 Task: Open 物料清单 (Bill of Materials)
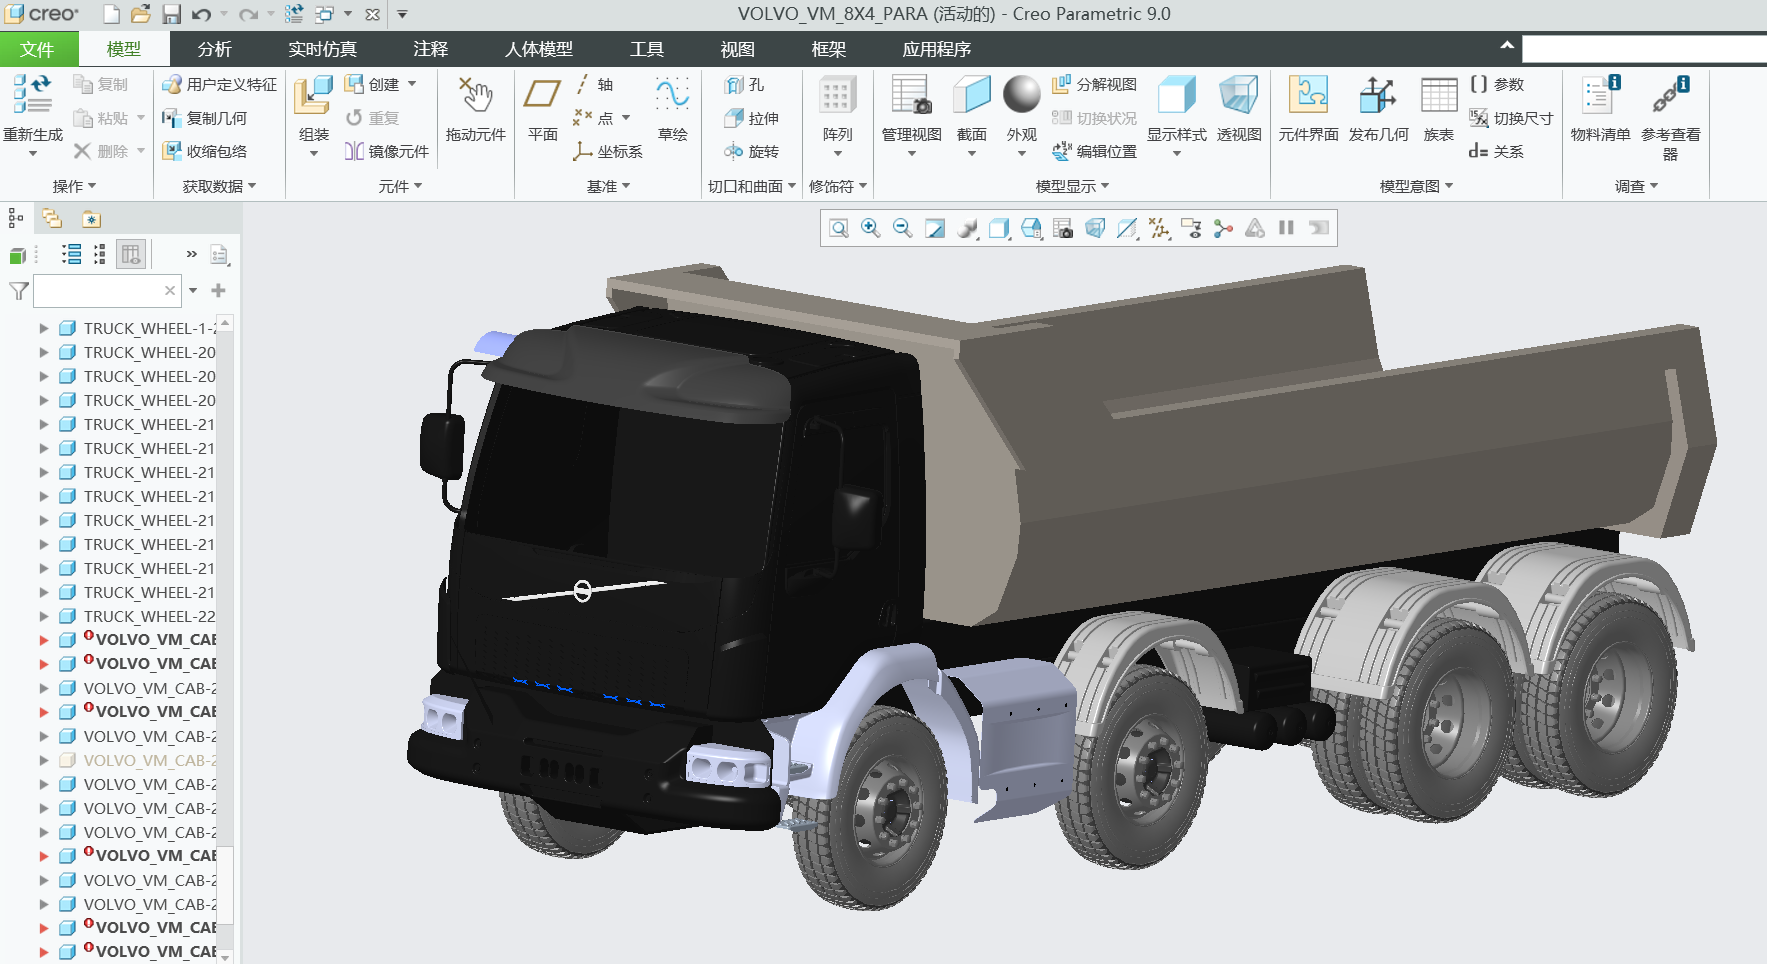point(1600,108)
